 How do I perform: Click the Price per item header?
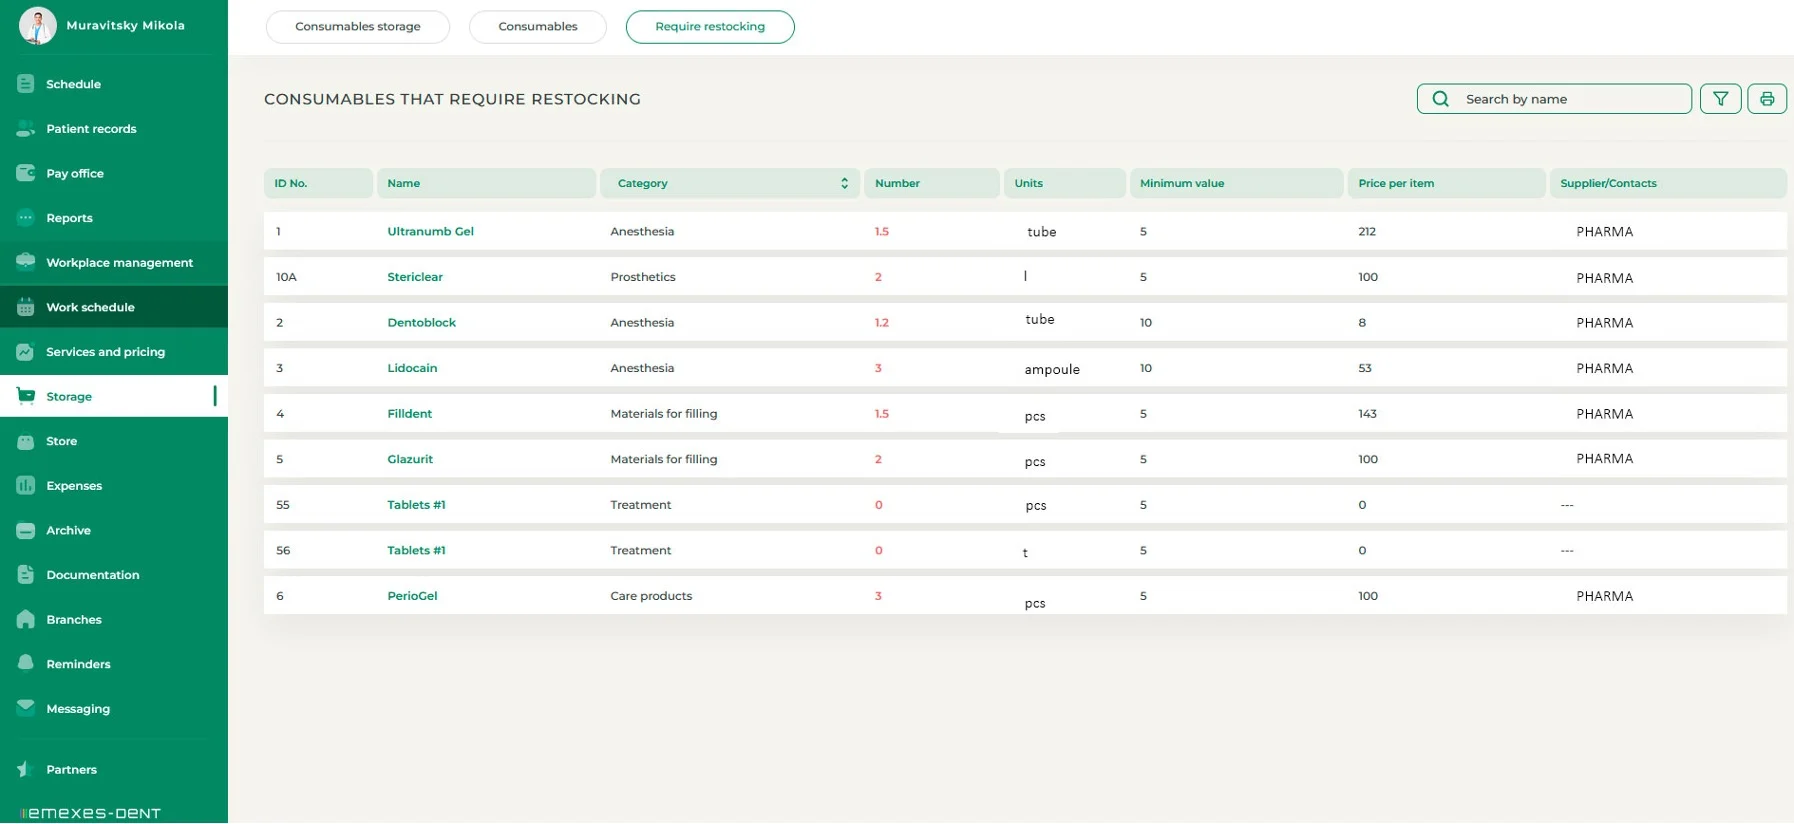(1446, 183)
